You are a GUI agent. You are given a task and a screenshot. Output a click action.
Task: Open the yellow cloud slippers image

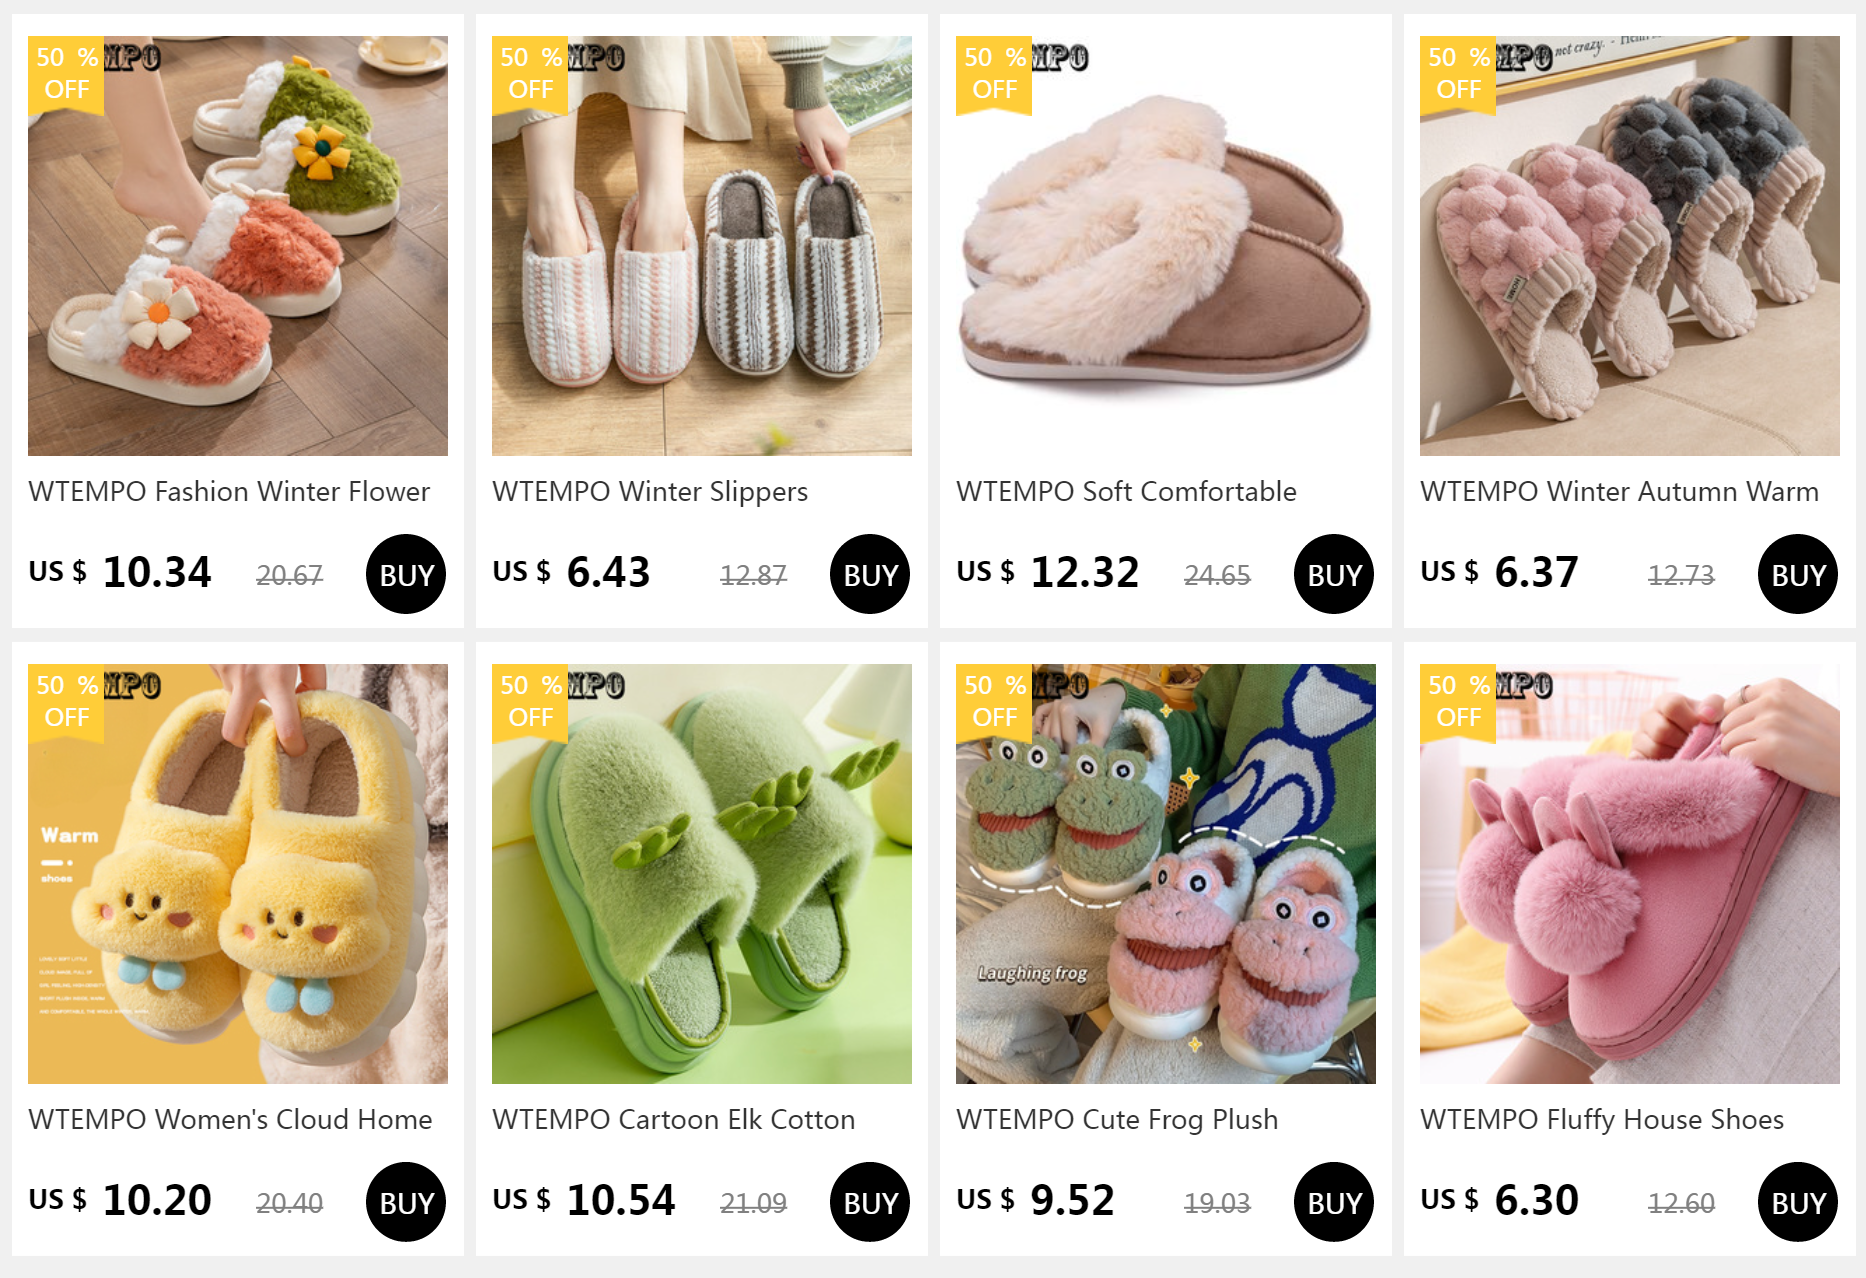click(x=238, y=874)
